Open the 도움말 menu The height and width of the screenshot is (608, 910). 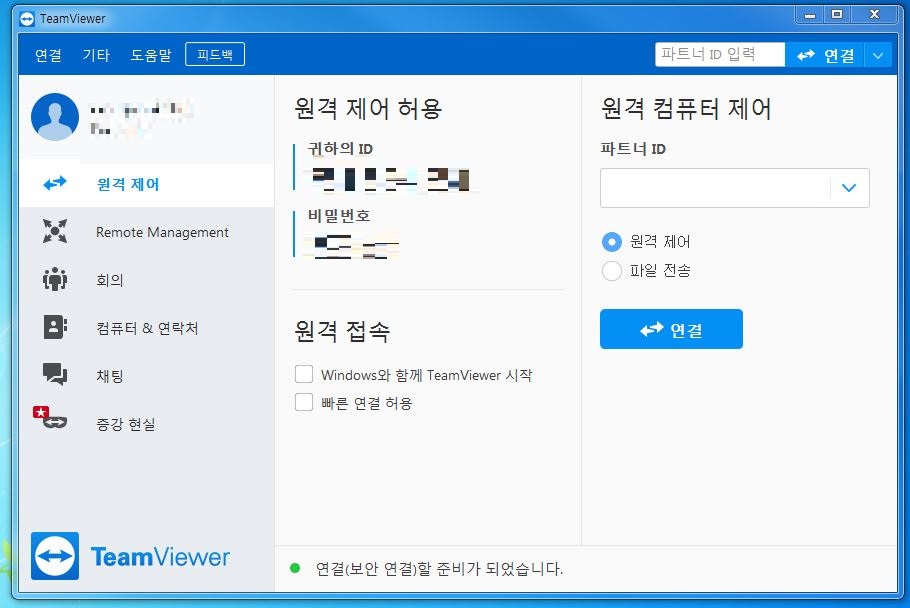[x=151, y=55]
